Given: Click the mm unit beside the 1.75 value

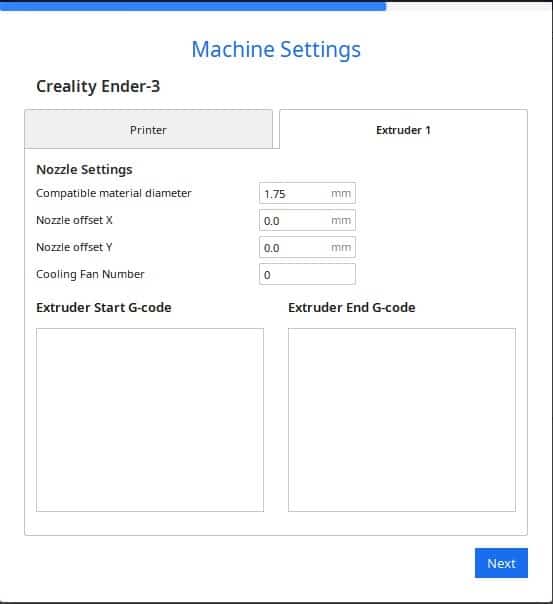Looking at the screenshot, I should tap(341, 194).
